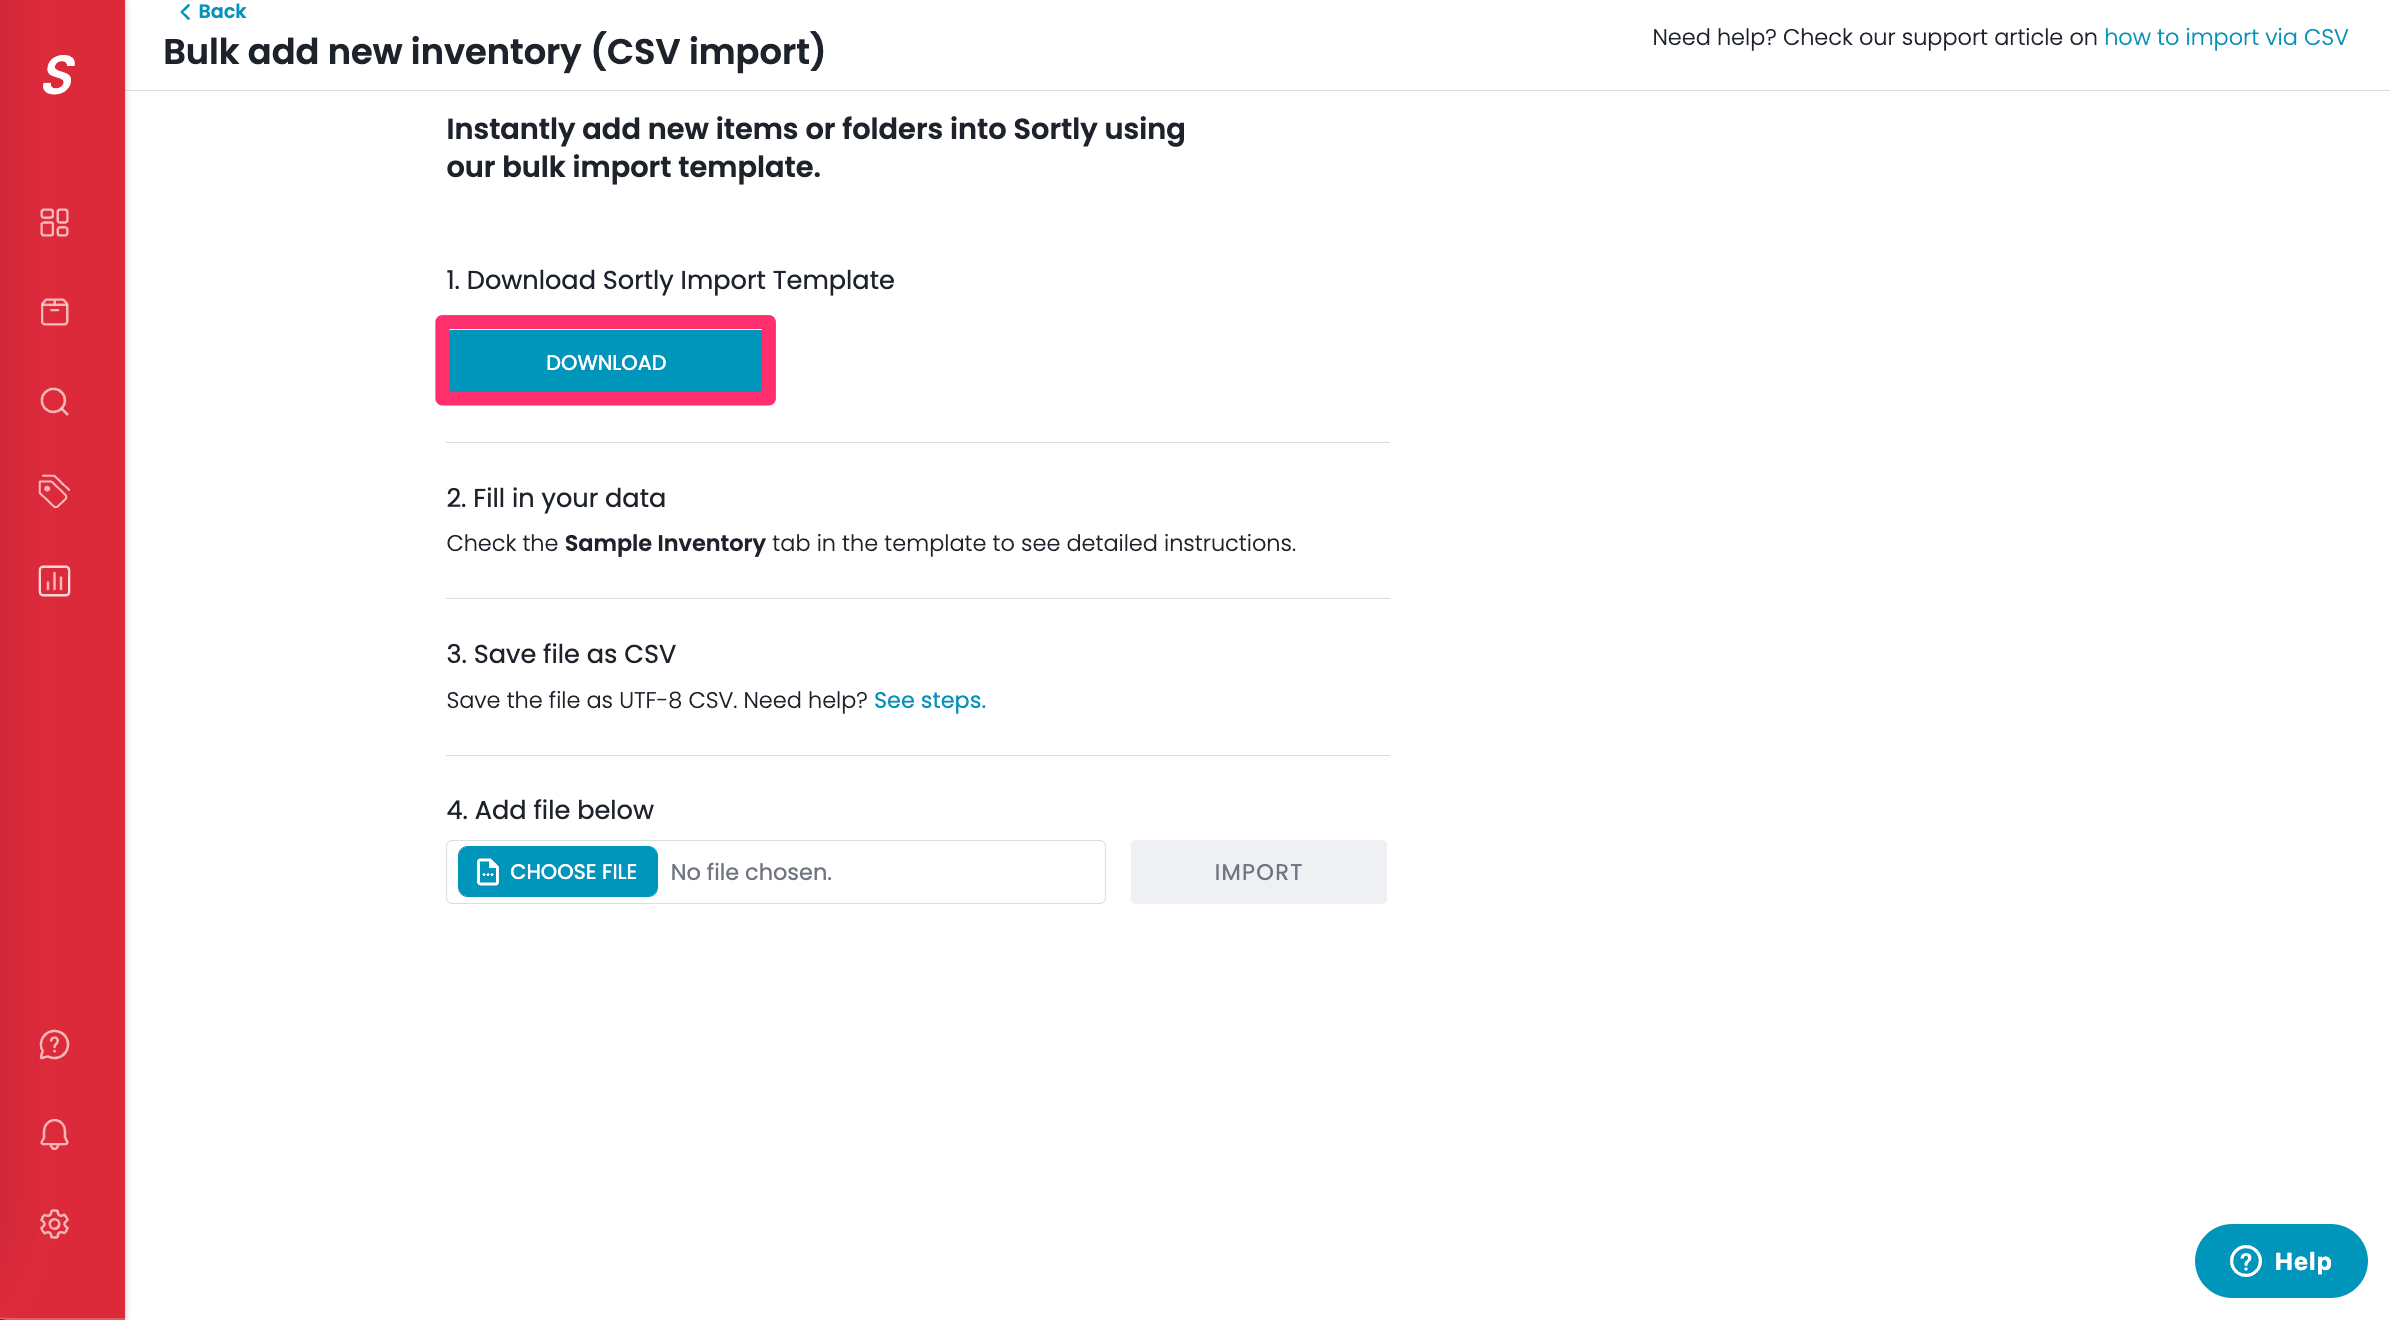The width and height of the screenshot is (2390, 1320).
Task: Open the floating Help widget
Action: (2280, 1261)
